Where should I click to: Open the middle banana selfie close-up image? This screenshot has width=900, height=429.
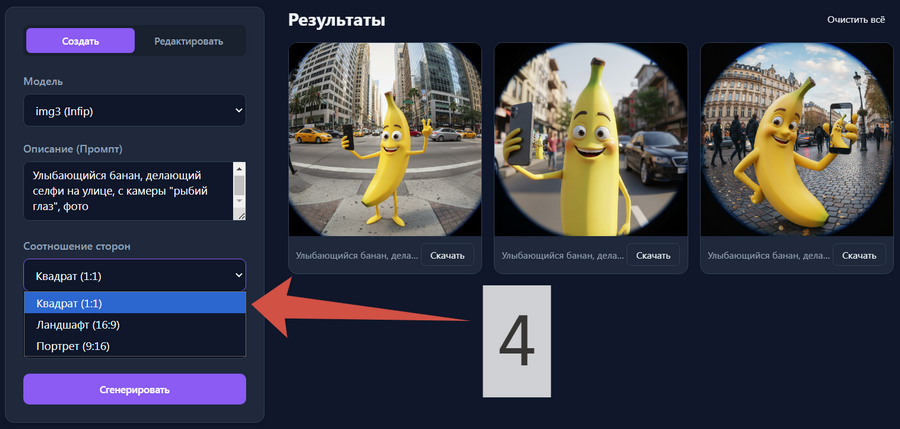tap(591, 139)
